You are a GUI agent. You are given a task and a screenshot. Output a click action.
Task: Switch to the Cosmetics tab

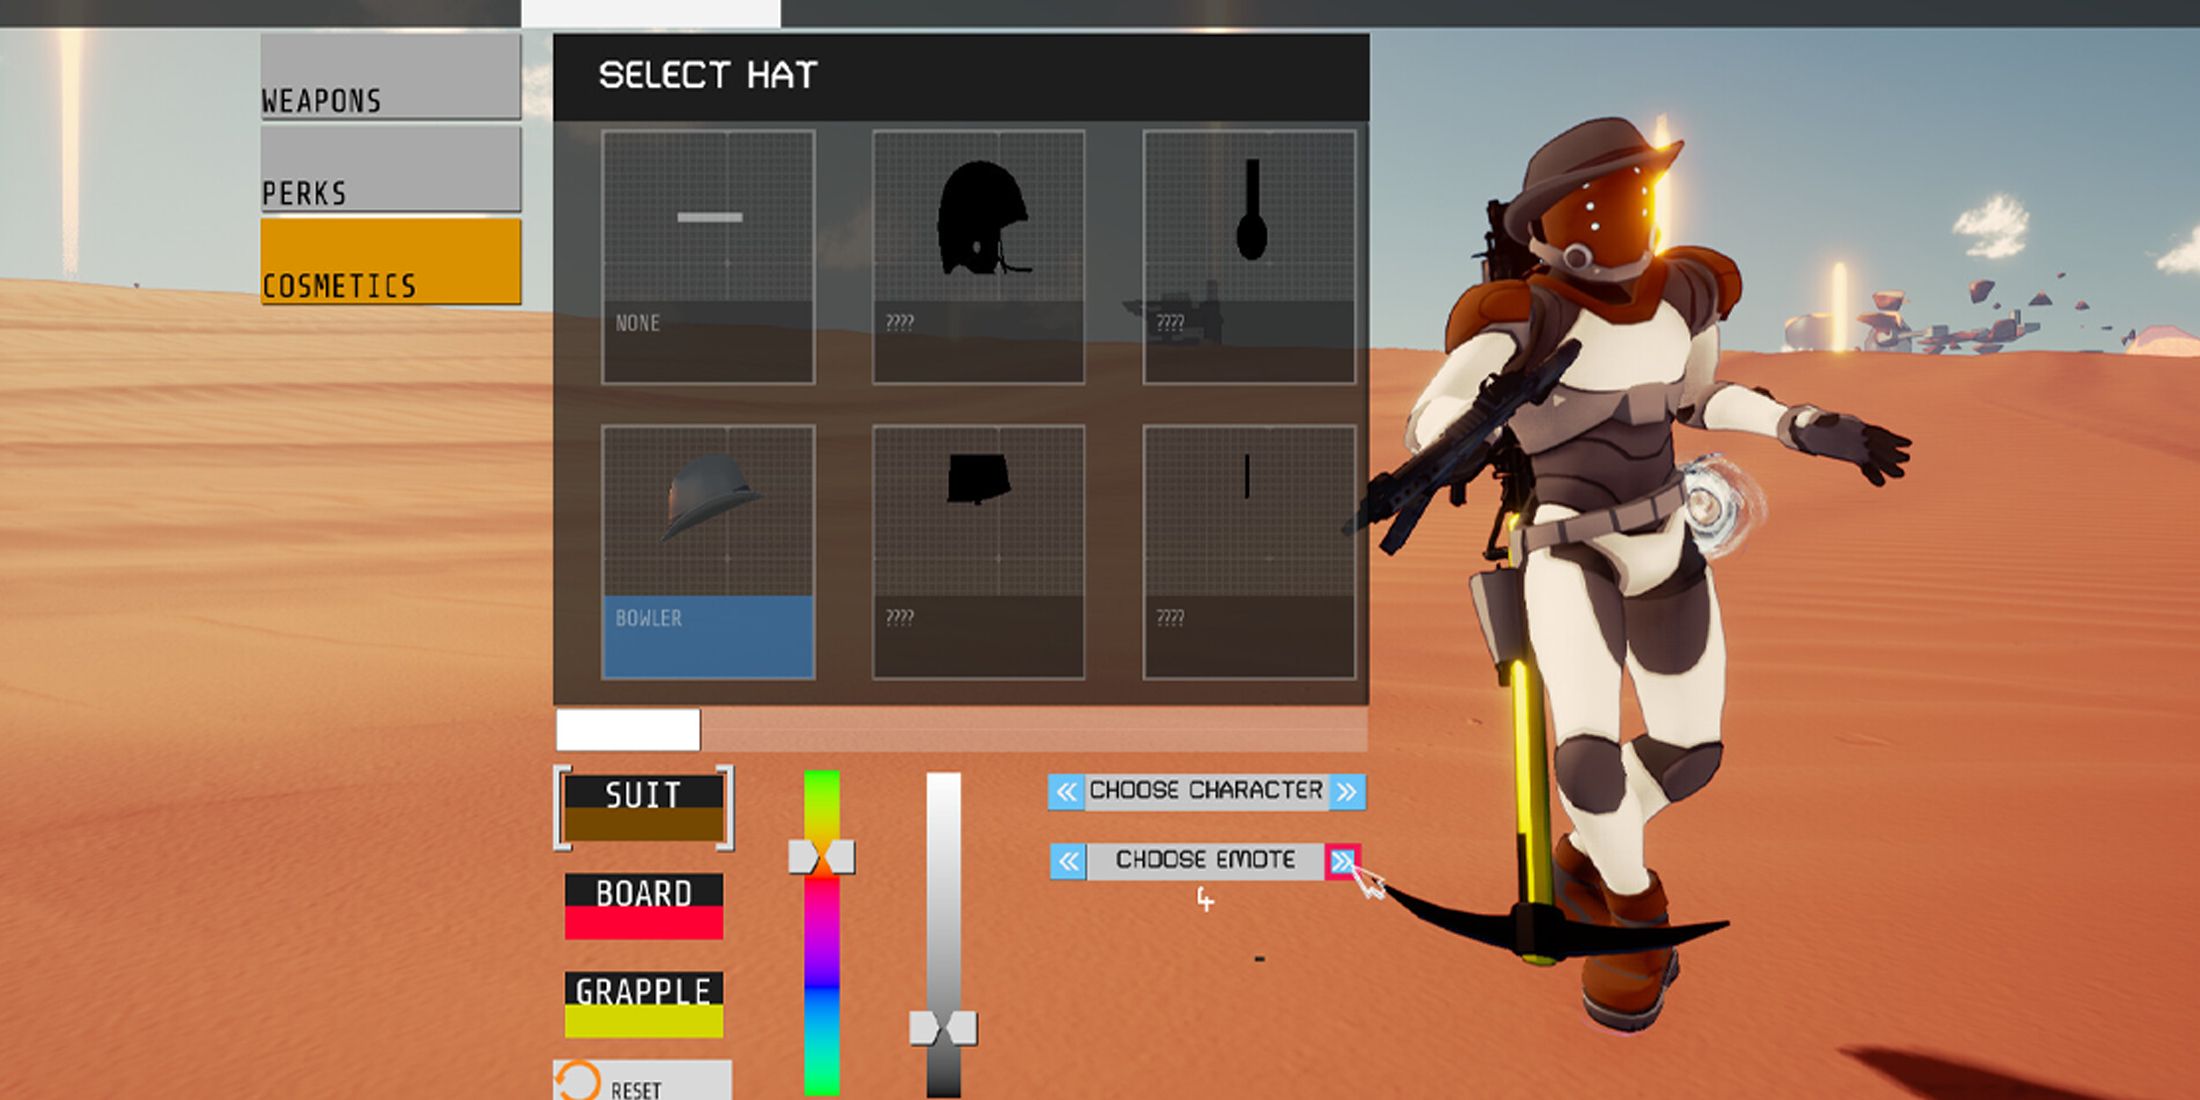pyautogui.click(x=390, y=262)
